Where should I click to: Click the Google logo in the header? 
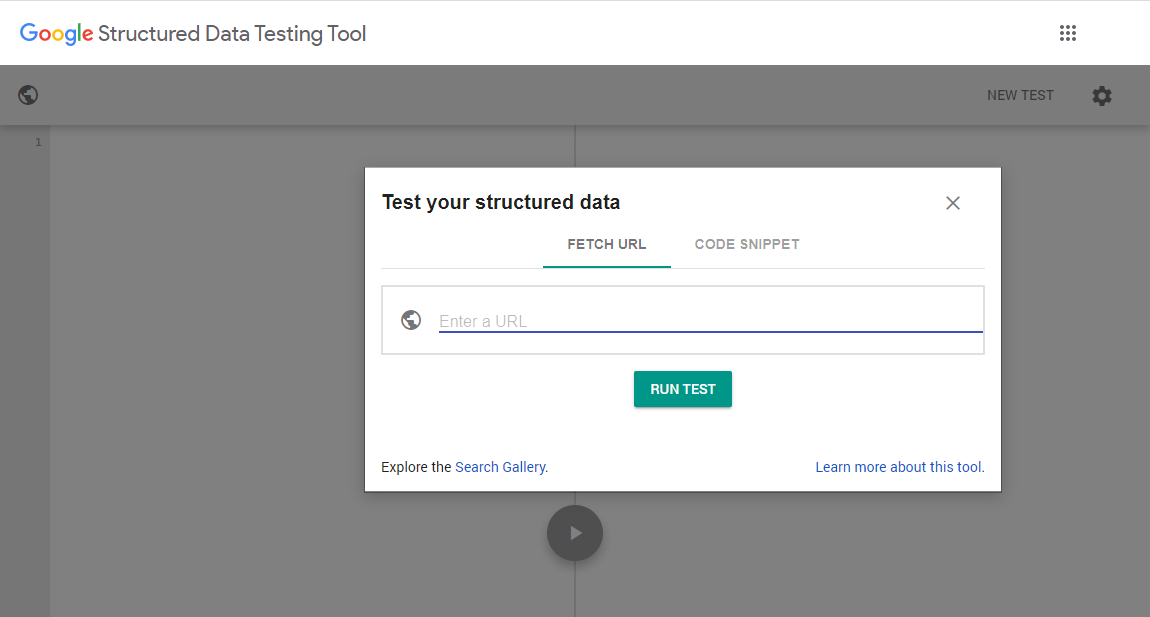point(56,34)
